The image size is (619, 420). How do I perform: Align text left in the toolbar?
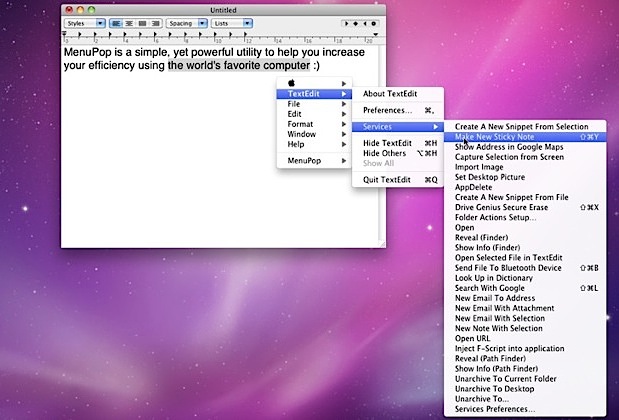(x=116, y=23)
